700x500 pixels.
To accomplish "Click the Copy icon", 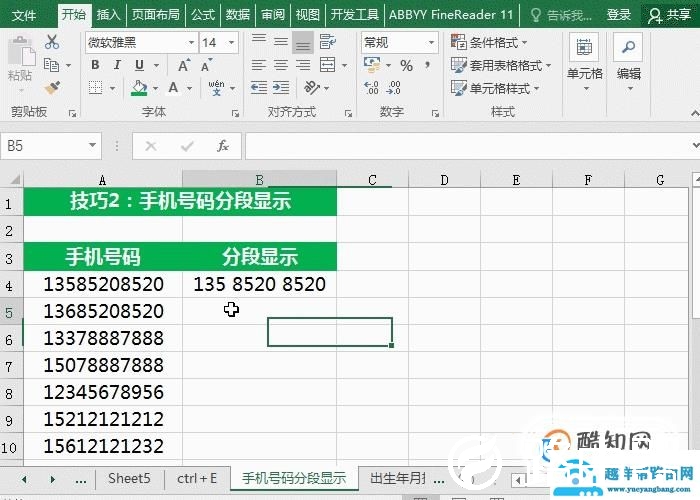I will 52,65.
